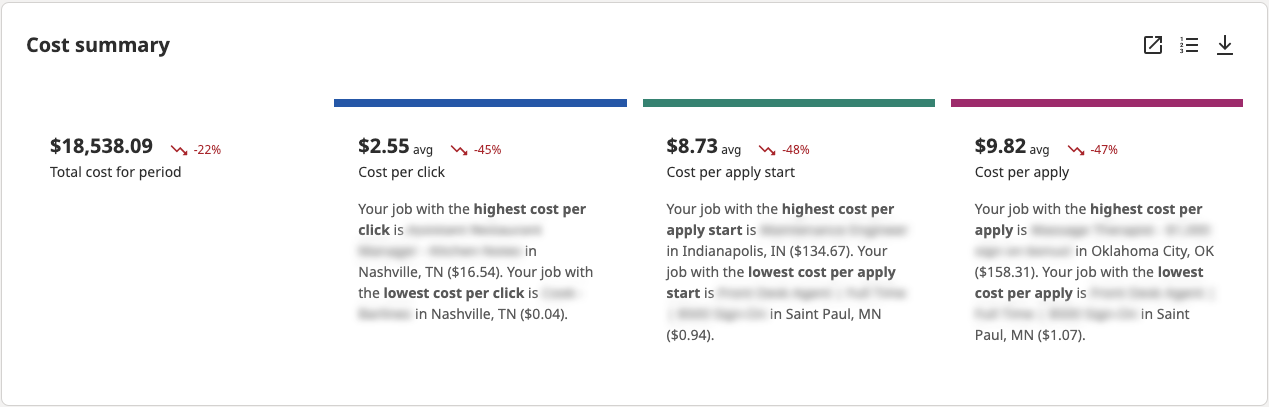Click the green bar above cost per apply start

[x=788, y=102]
